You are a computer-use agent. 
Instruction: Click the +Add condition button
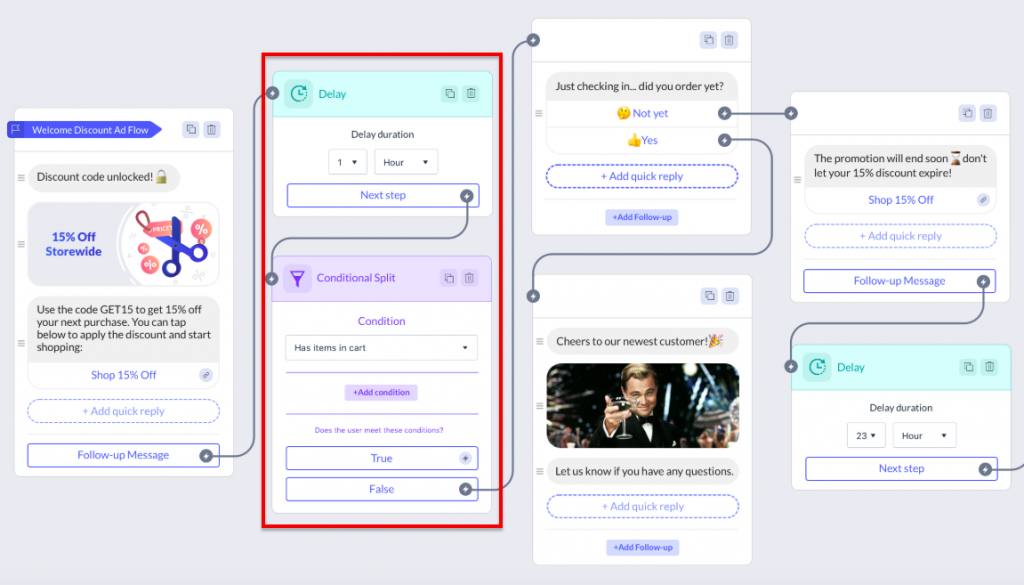point(381,392)
